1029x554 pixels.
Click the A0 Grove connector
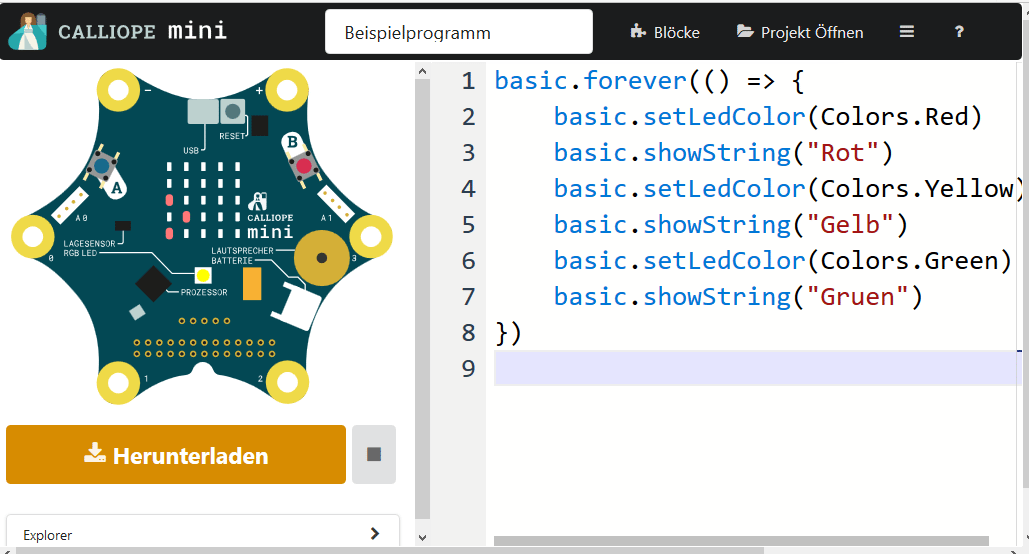pos(70,204)
